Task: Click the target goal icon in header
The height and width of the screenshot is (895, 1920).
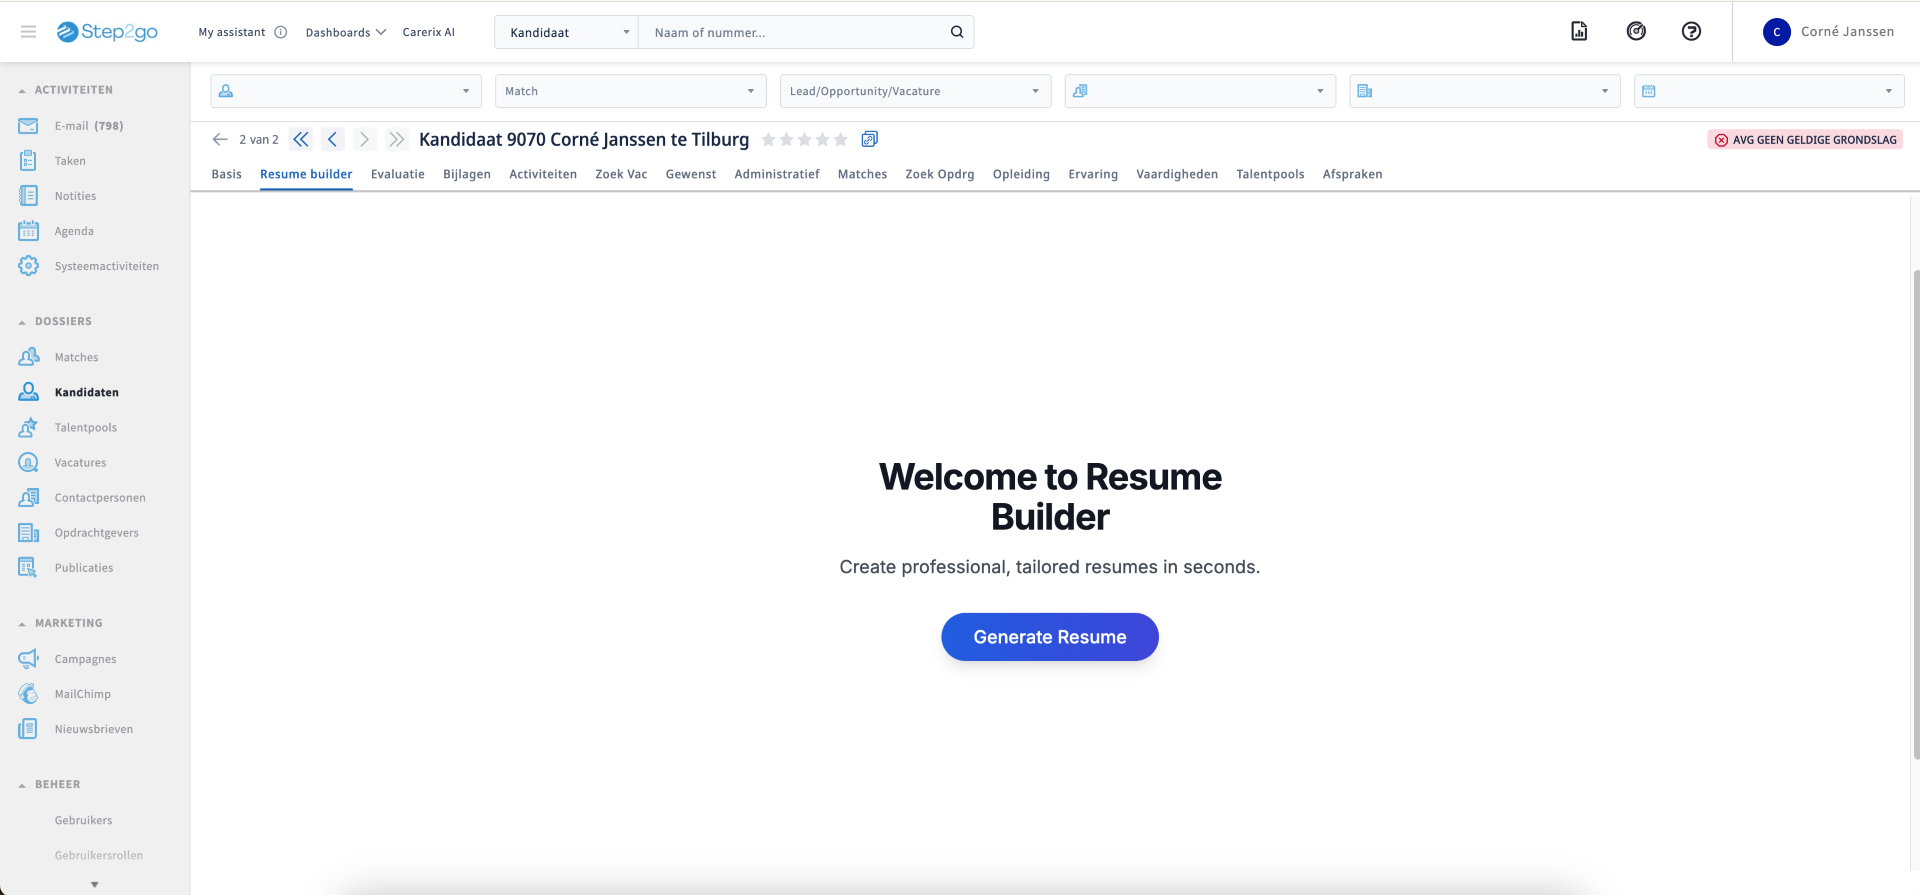Action: pos(1636,32)
